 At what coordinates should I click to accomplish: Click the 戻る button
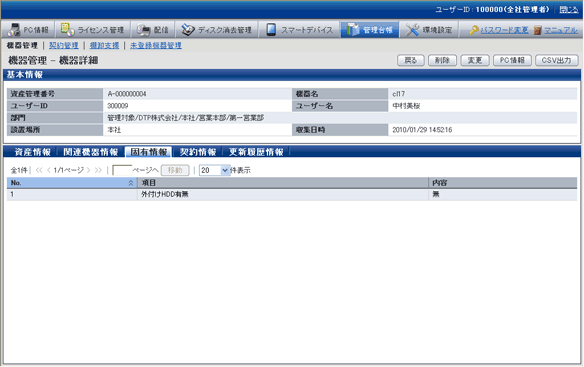(411, 60)
